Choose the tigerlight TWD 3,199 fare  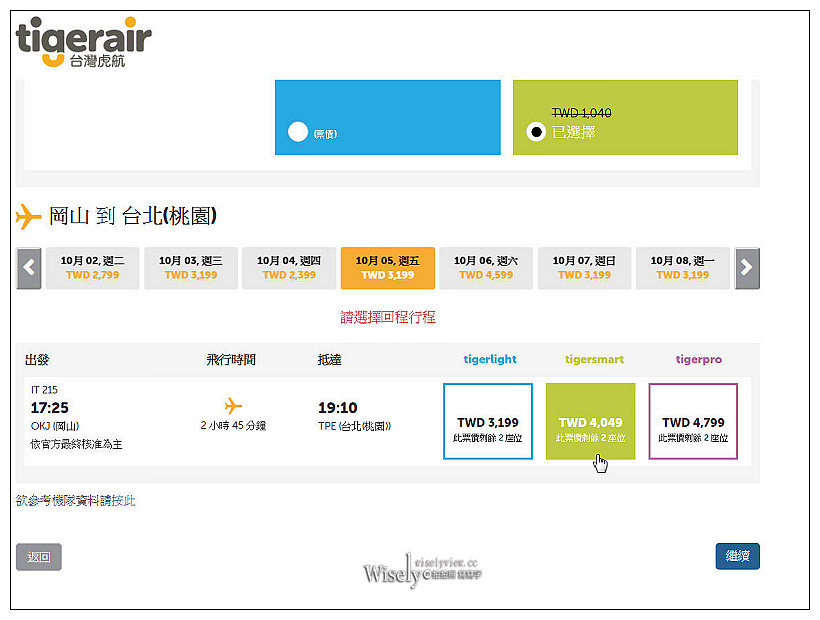coord(489,420)
